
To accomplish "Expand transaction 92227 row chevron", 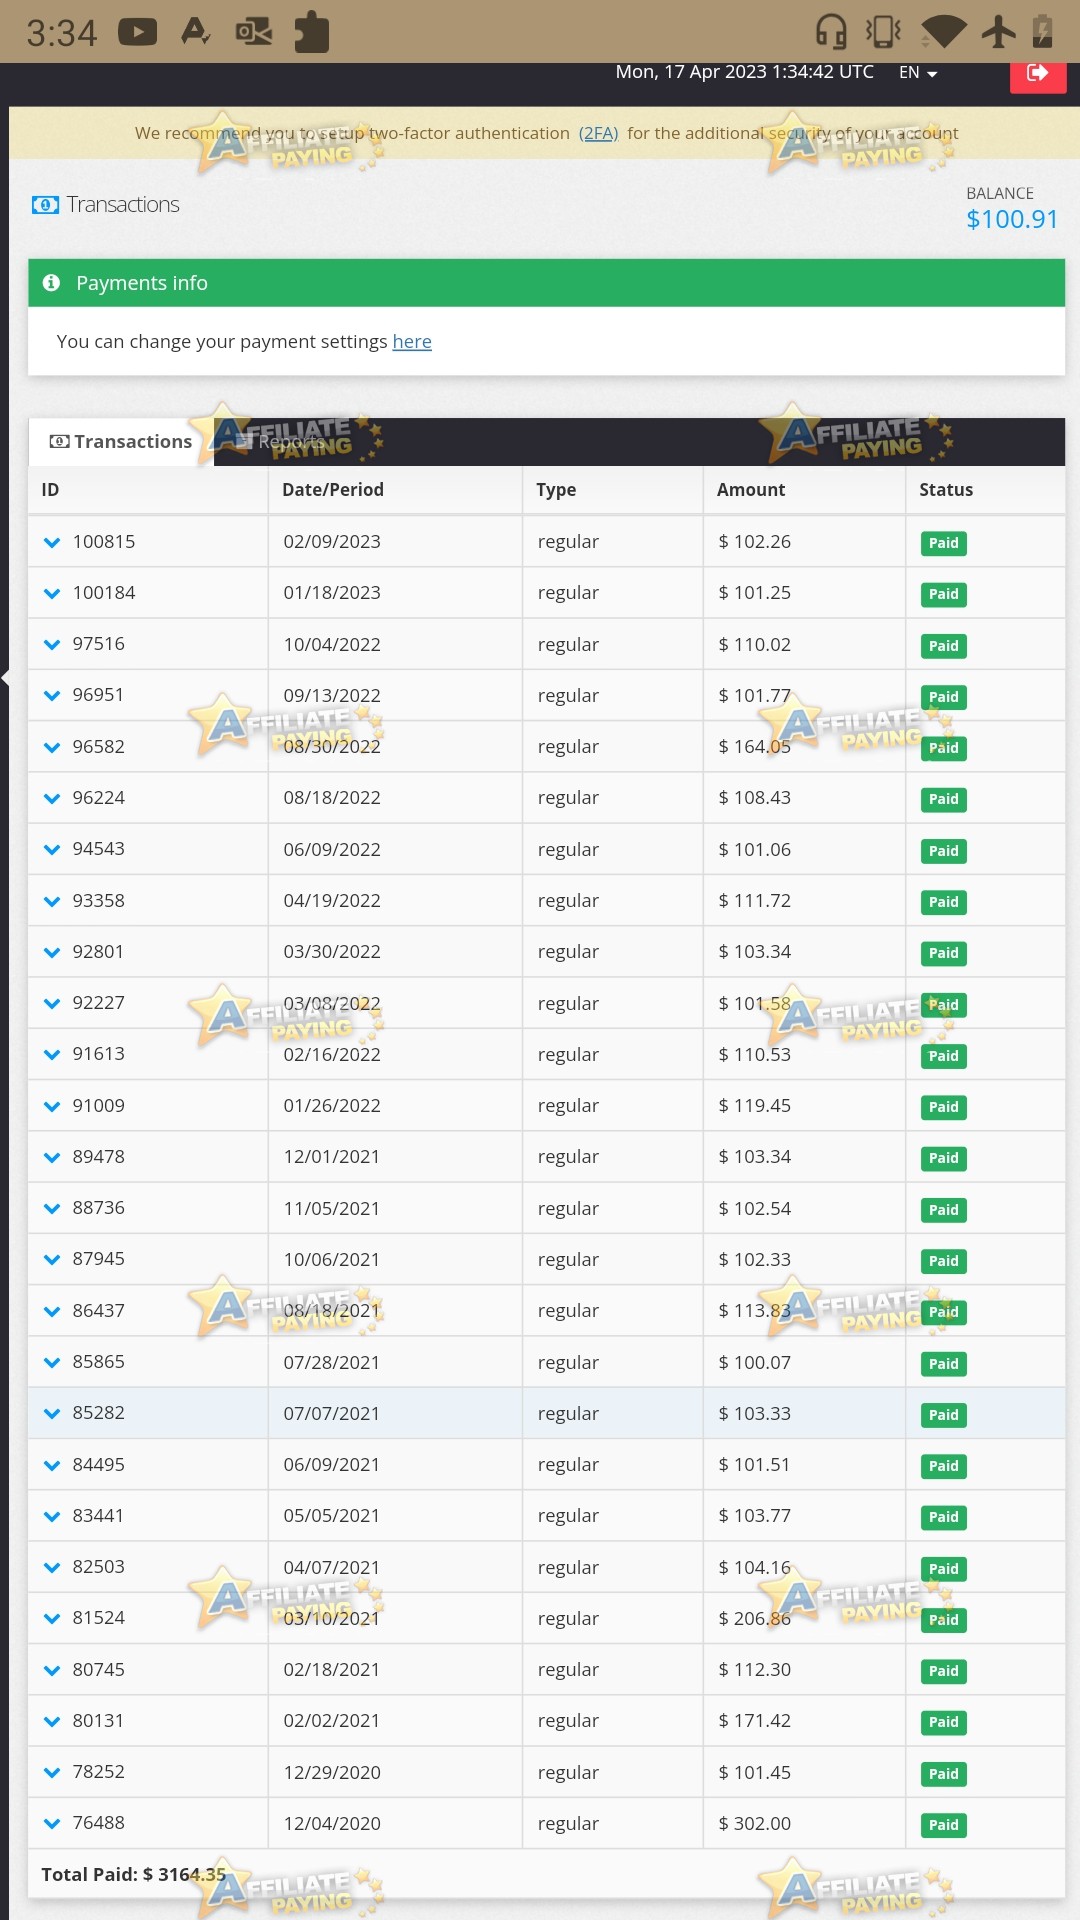I will pyautogui.click(x=52, y=1003).
